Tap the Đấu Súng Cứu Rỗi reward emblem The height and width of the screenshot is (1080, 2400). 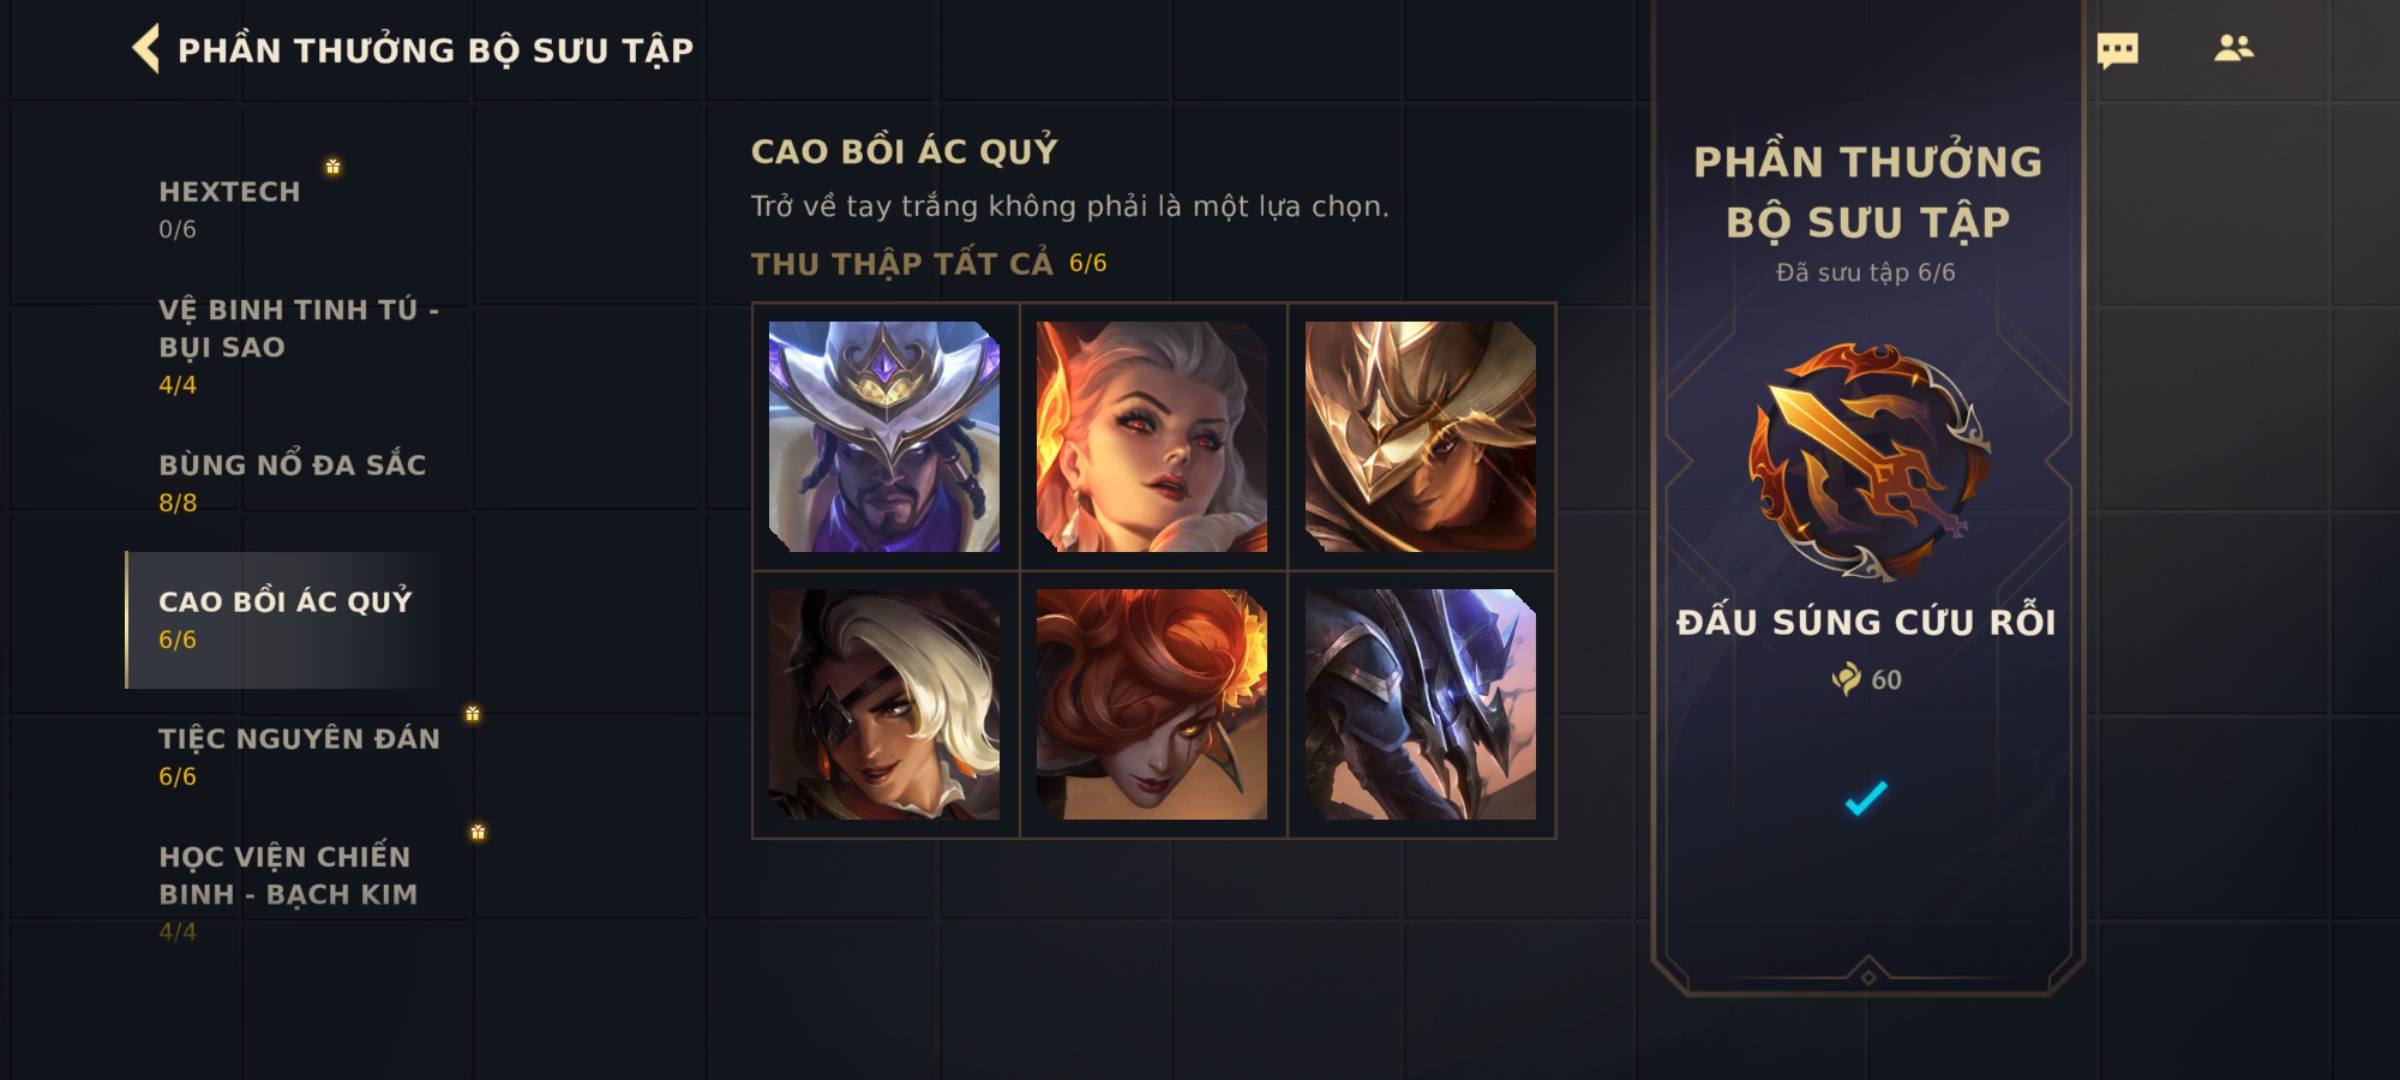(1867, 461)
